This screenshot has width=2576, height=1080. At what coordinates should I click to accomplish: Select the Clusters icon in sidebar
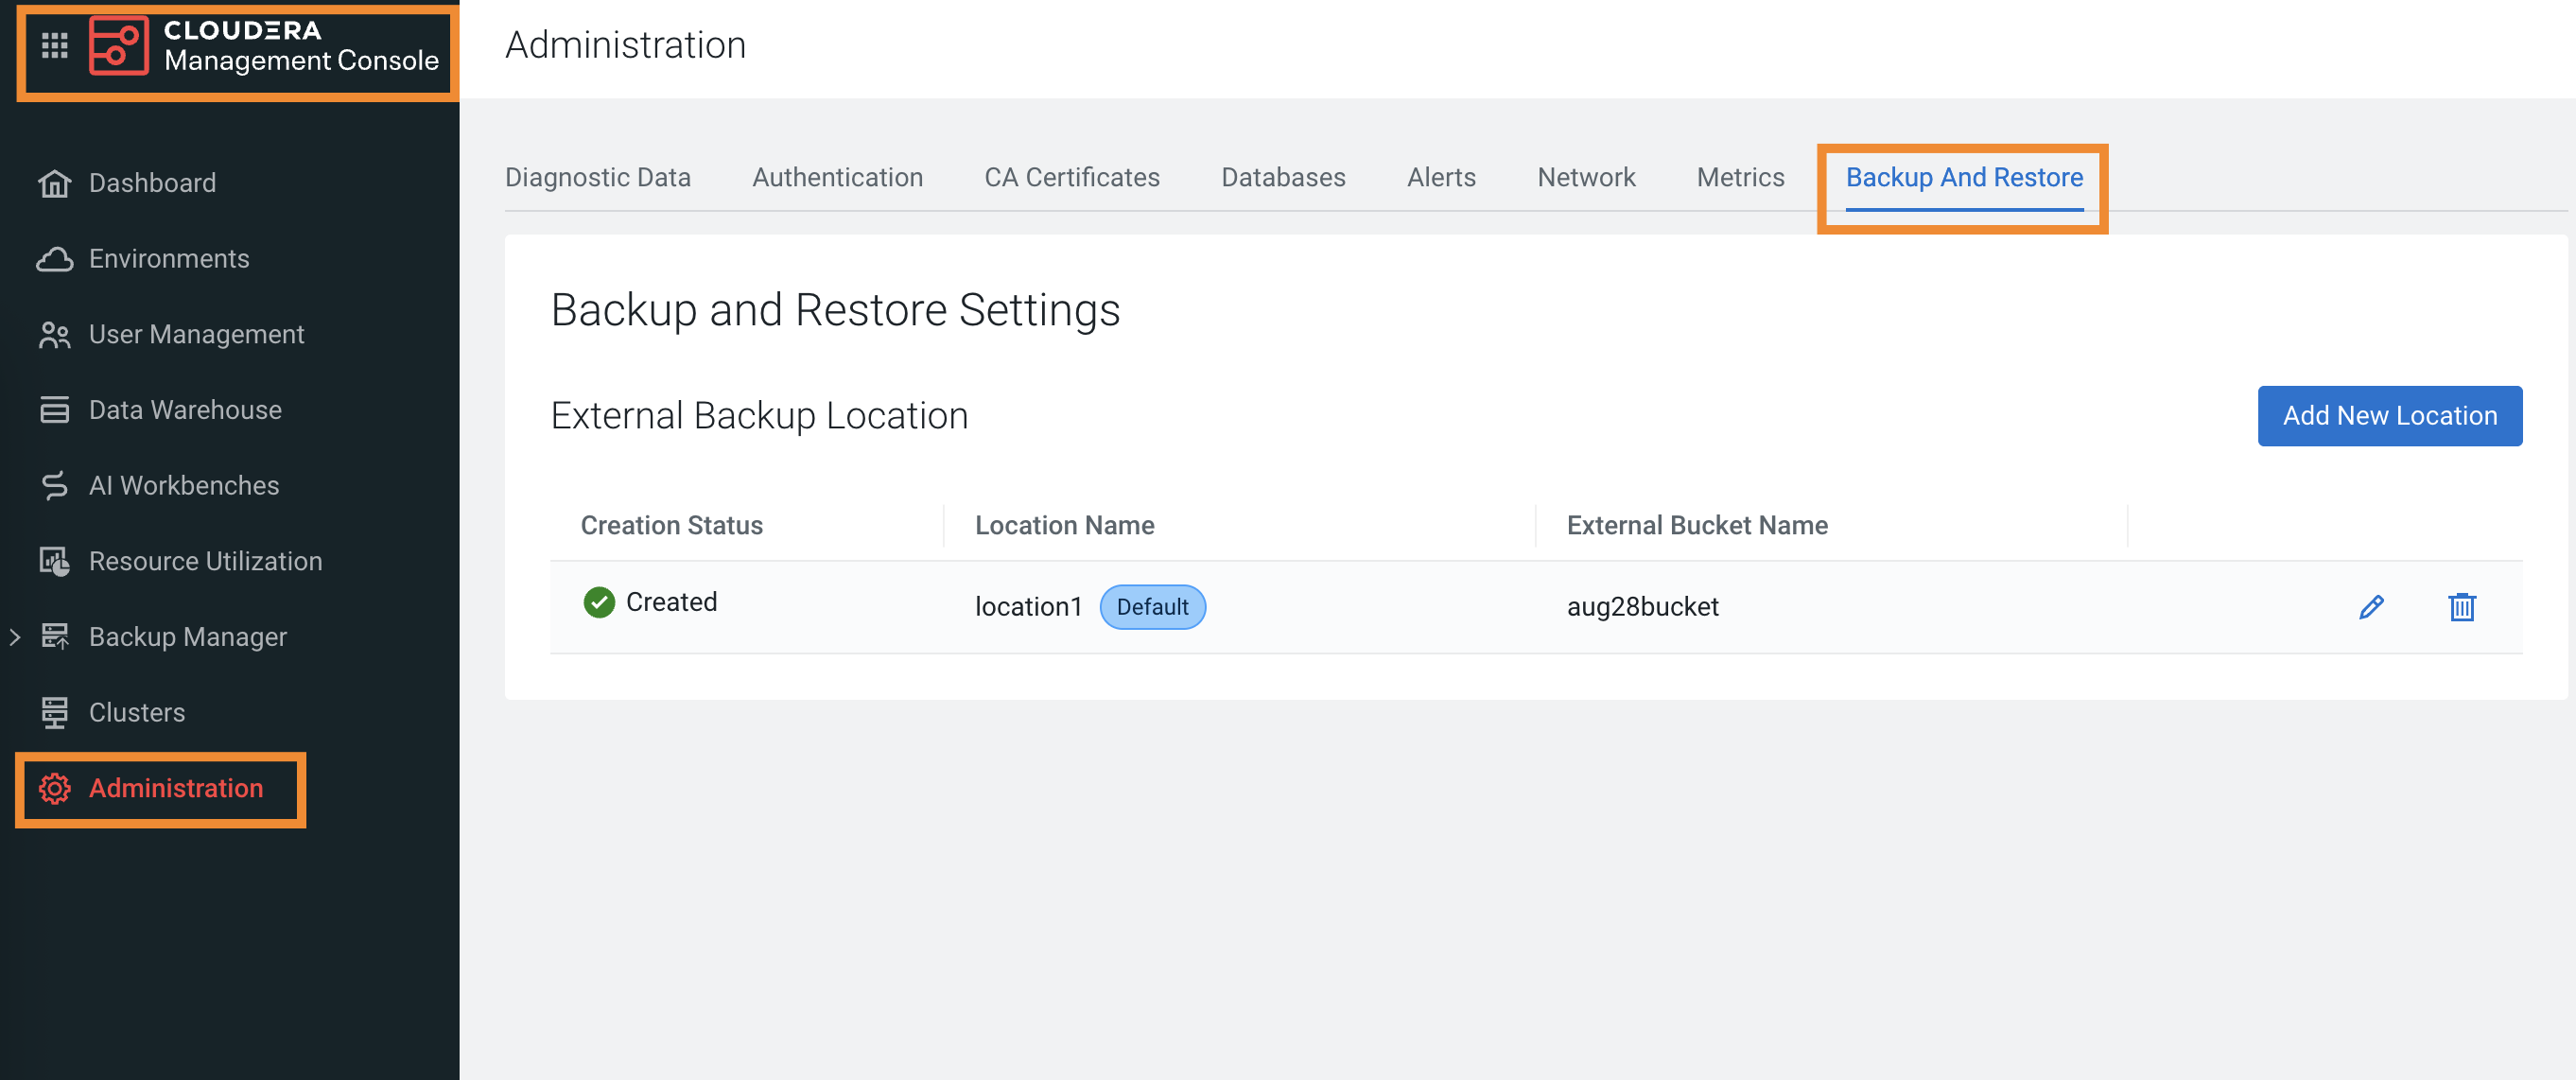pos(54,712)
